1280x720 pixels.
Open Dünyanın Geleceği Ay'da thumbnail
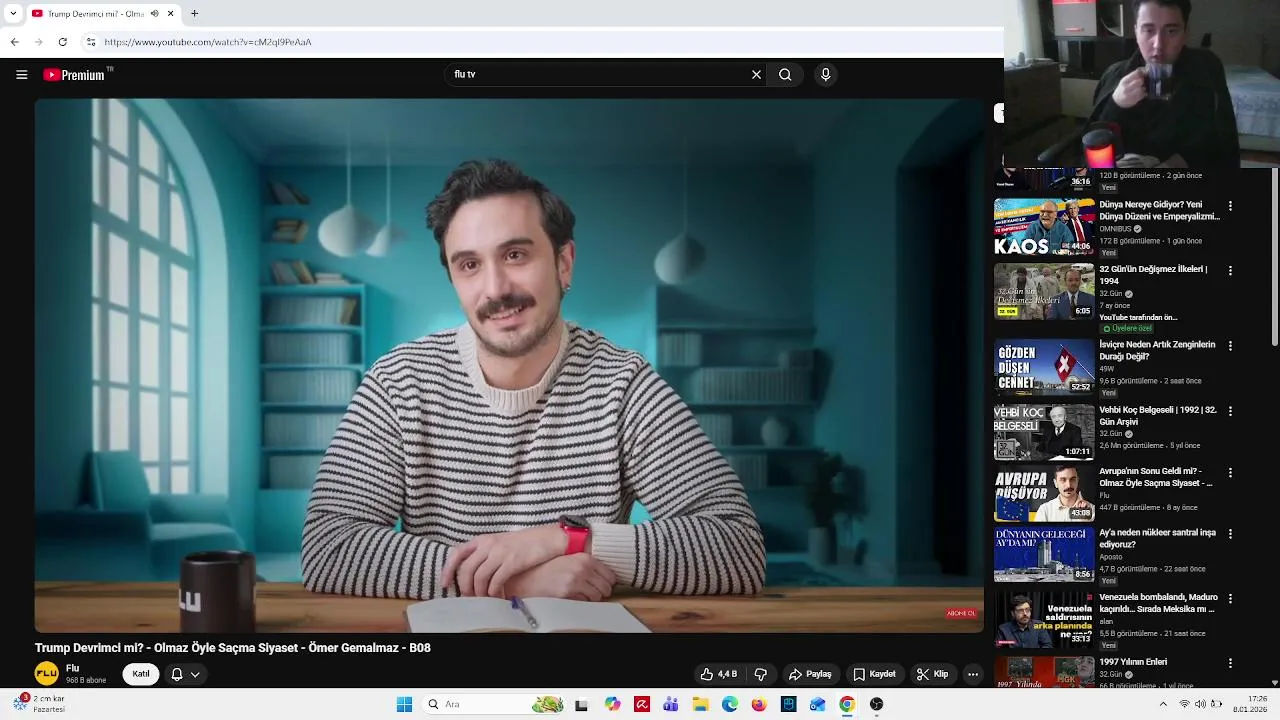coord(1044,554)
